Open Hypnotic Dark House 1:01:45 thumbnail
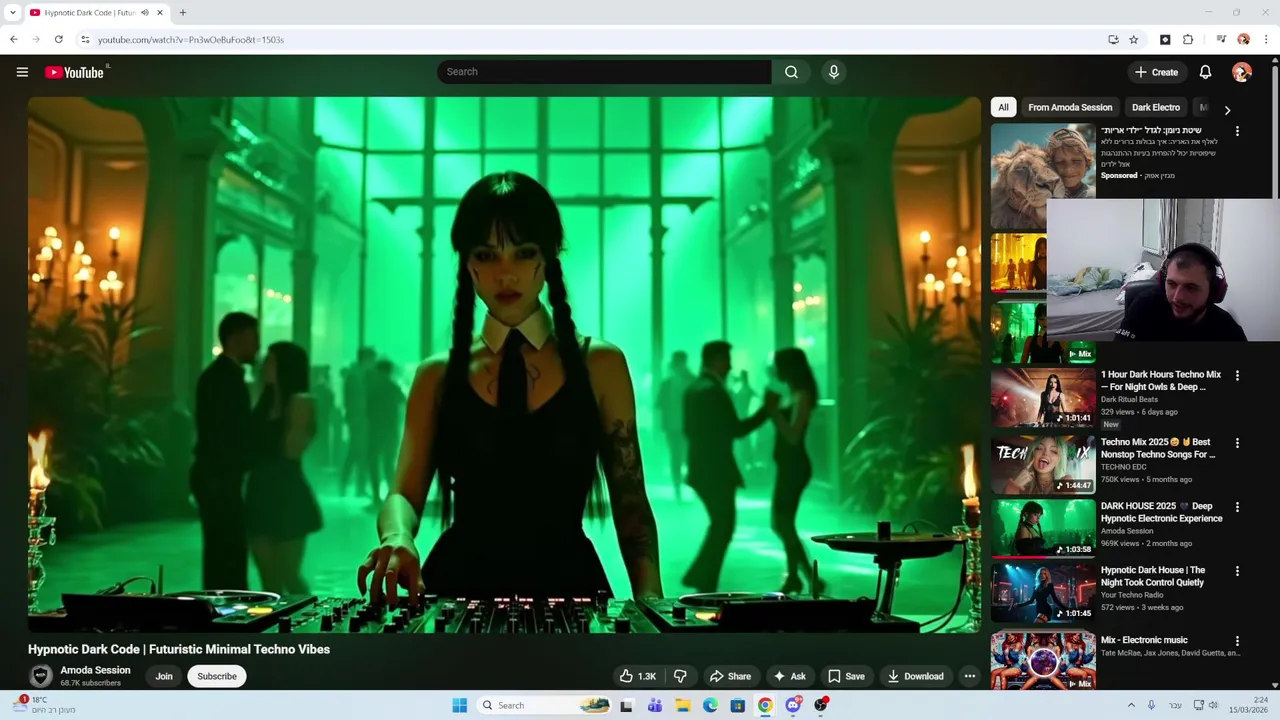 [1043, 592]
